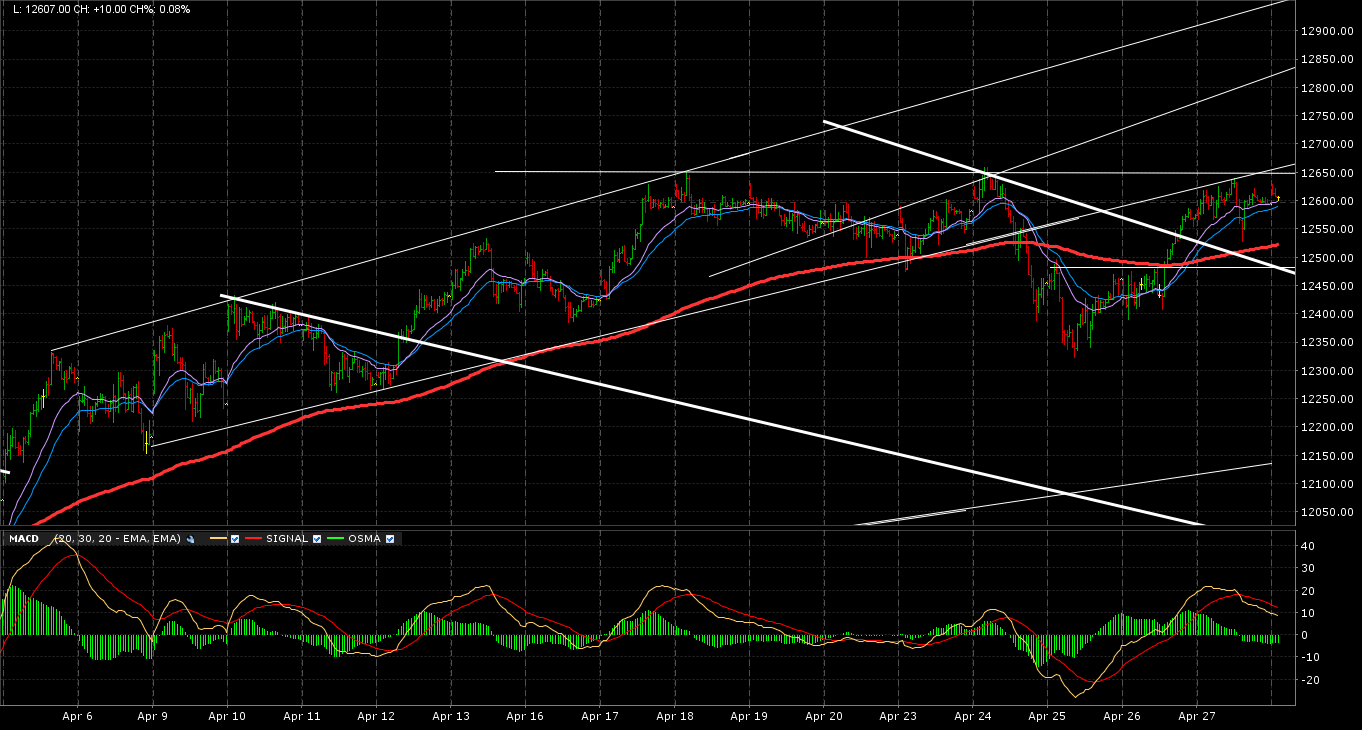The image size is (1362, 730).
Task: Click the 40 value on MACD scale
Action: [1309, 546]
